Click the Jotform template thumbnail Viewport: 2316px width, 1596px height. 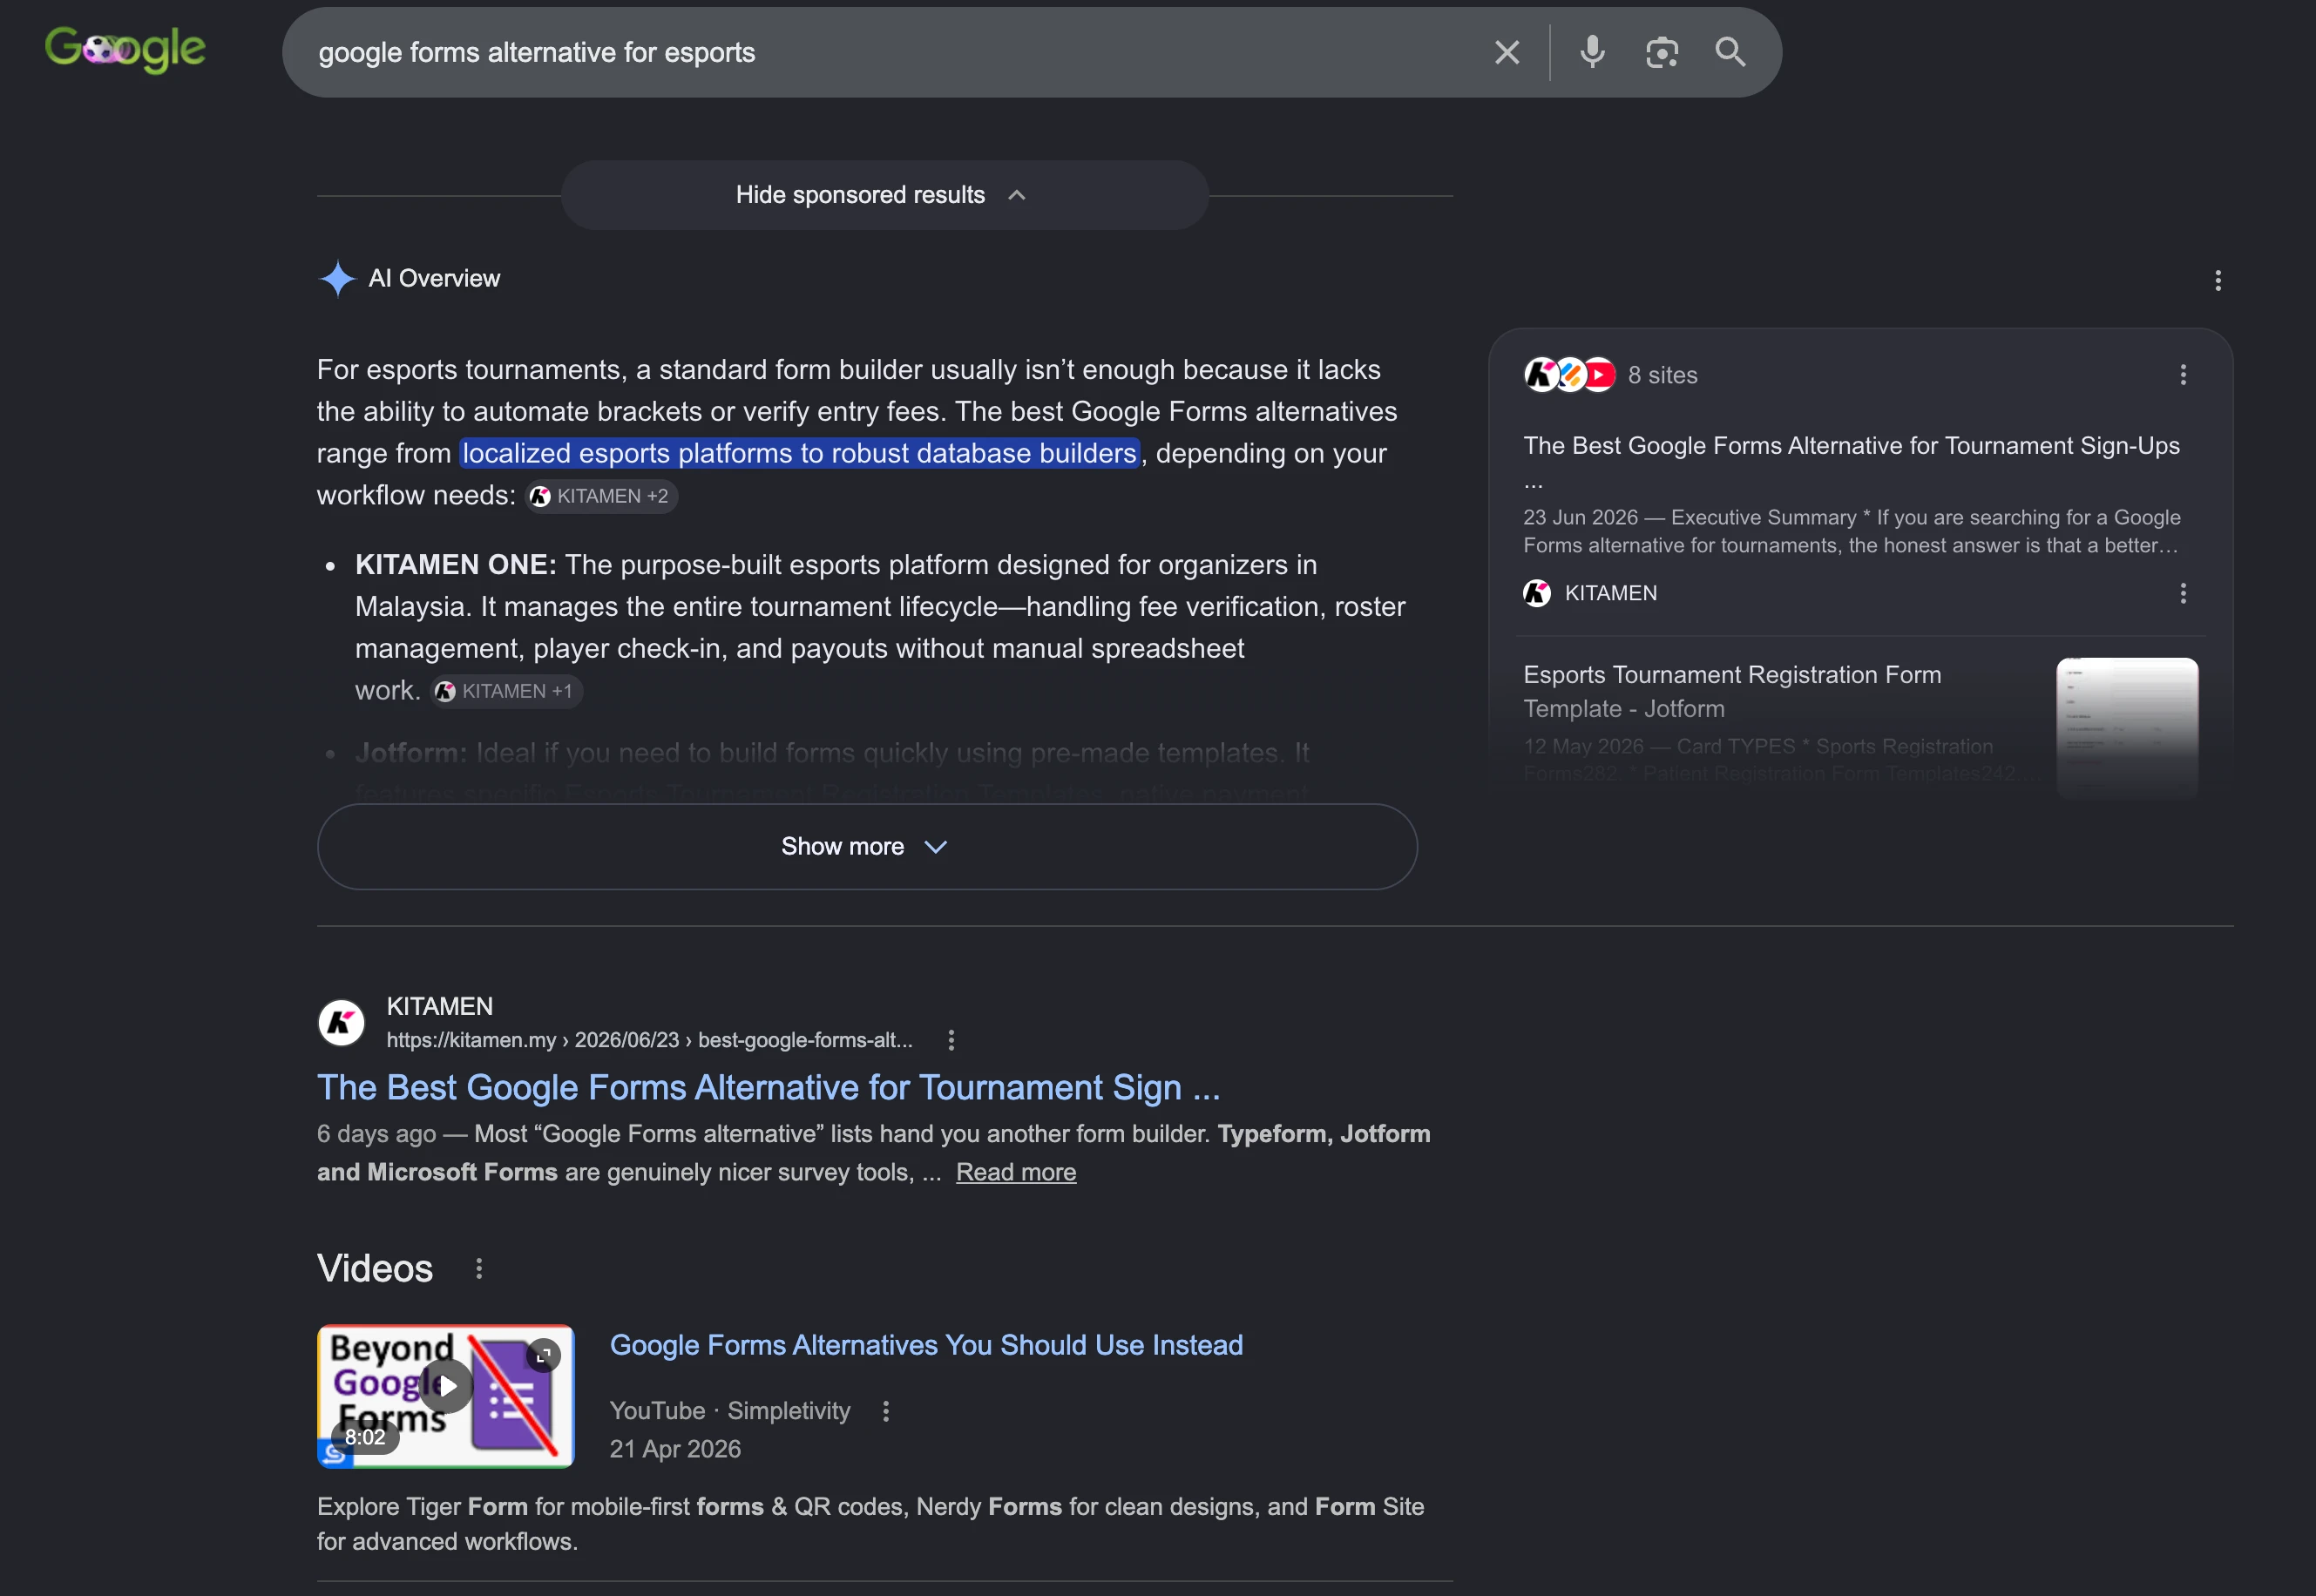tap(2126, 727)
